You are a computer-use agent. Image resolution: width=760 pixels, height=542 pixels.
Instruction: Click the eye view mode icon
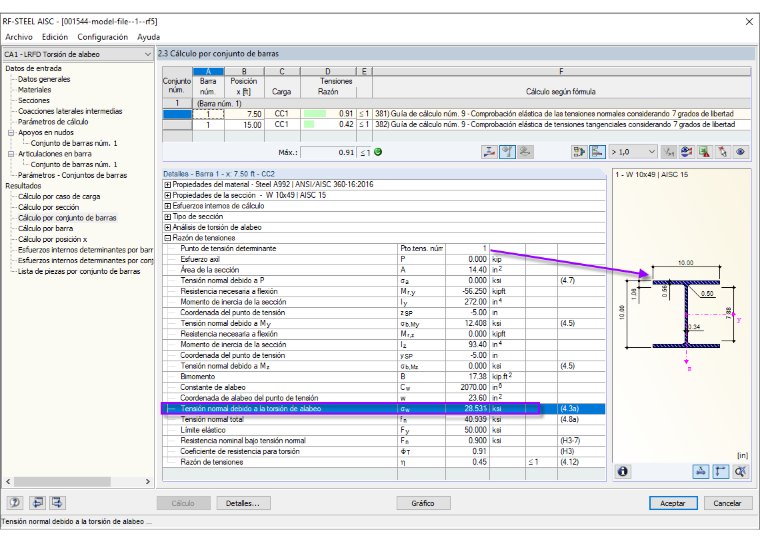(x=741, y=152)
